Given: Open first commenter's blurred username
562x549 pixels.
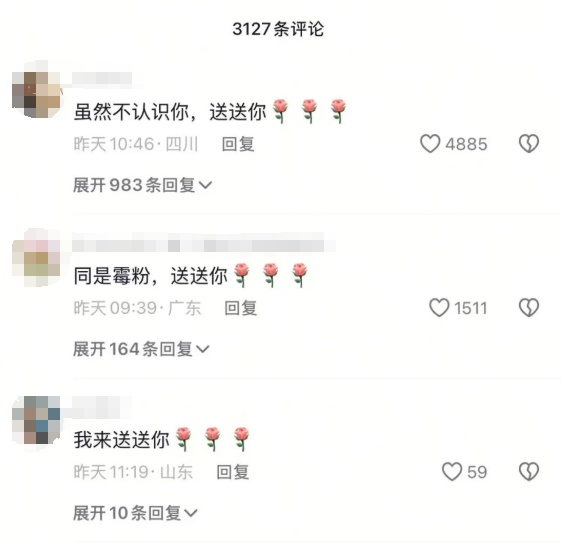Looking at the screenshot, I should [102, 79].
